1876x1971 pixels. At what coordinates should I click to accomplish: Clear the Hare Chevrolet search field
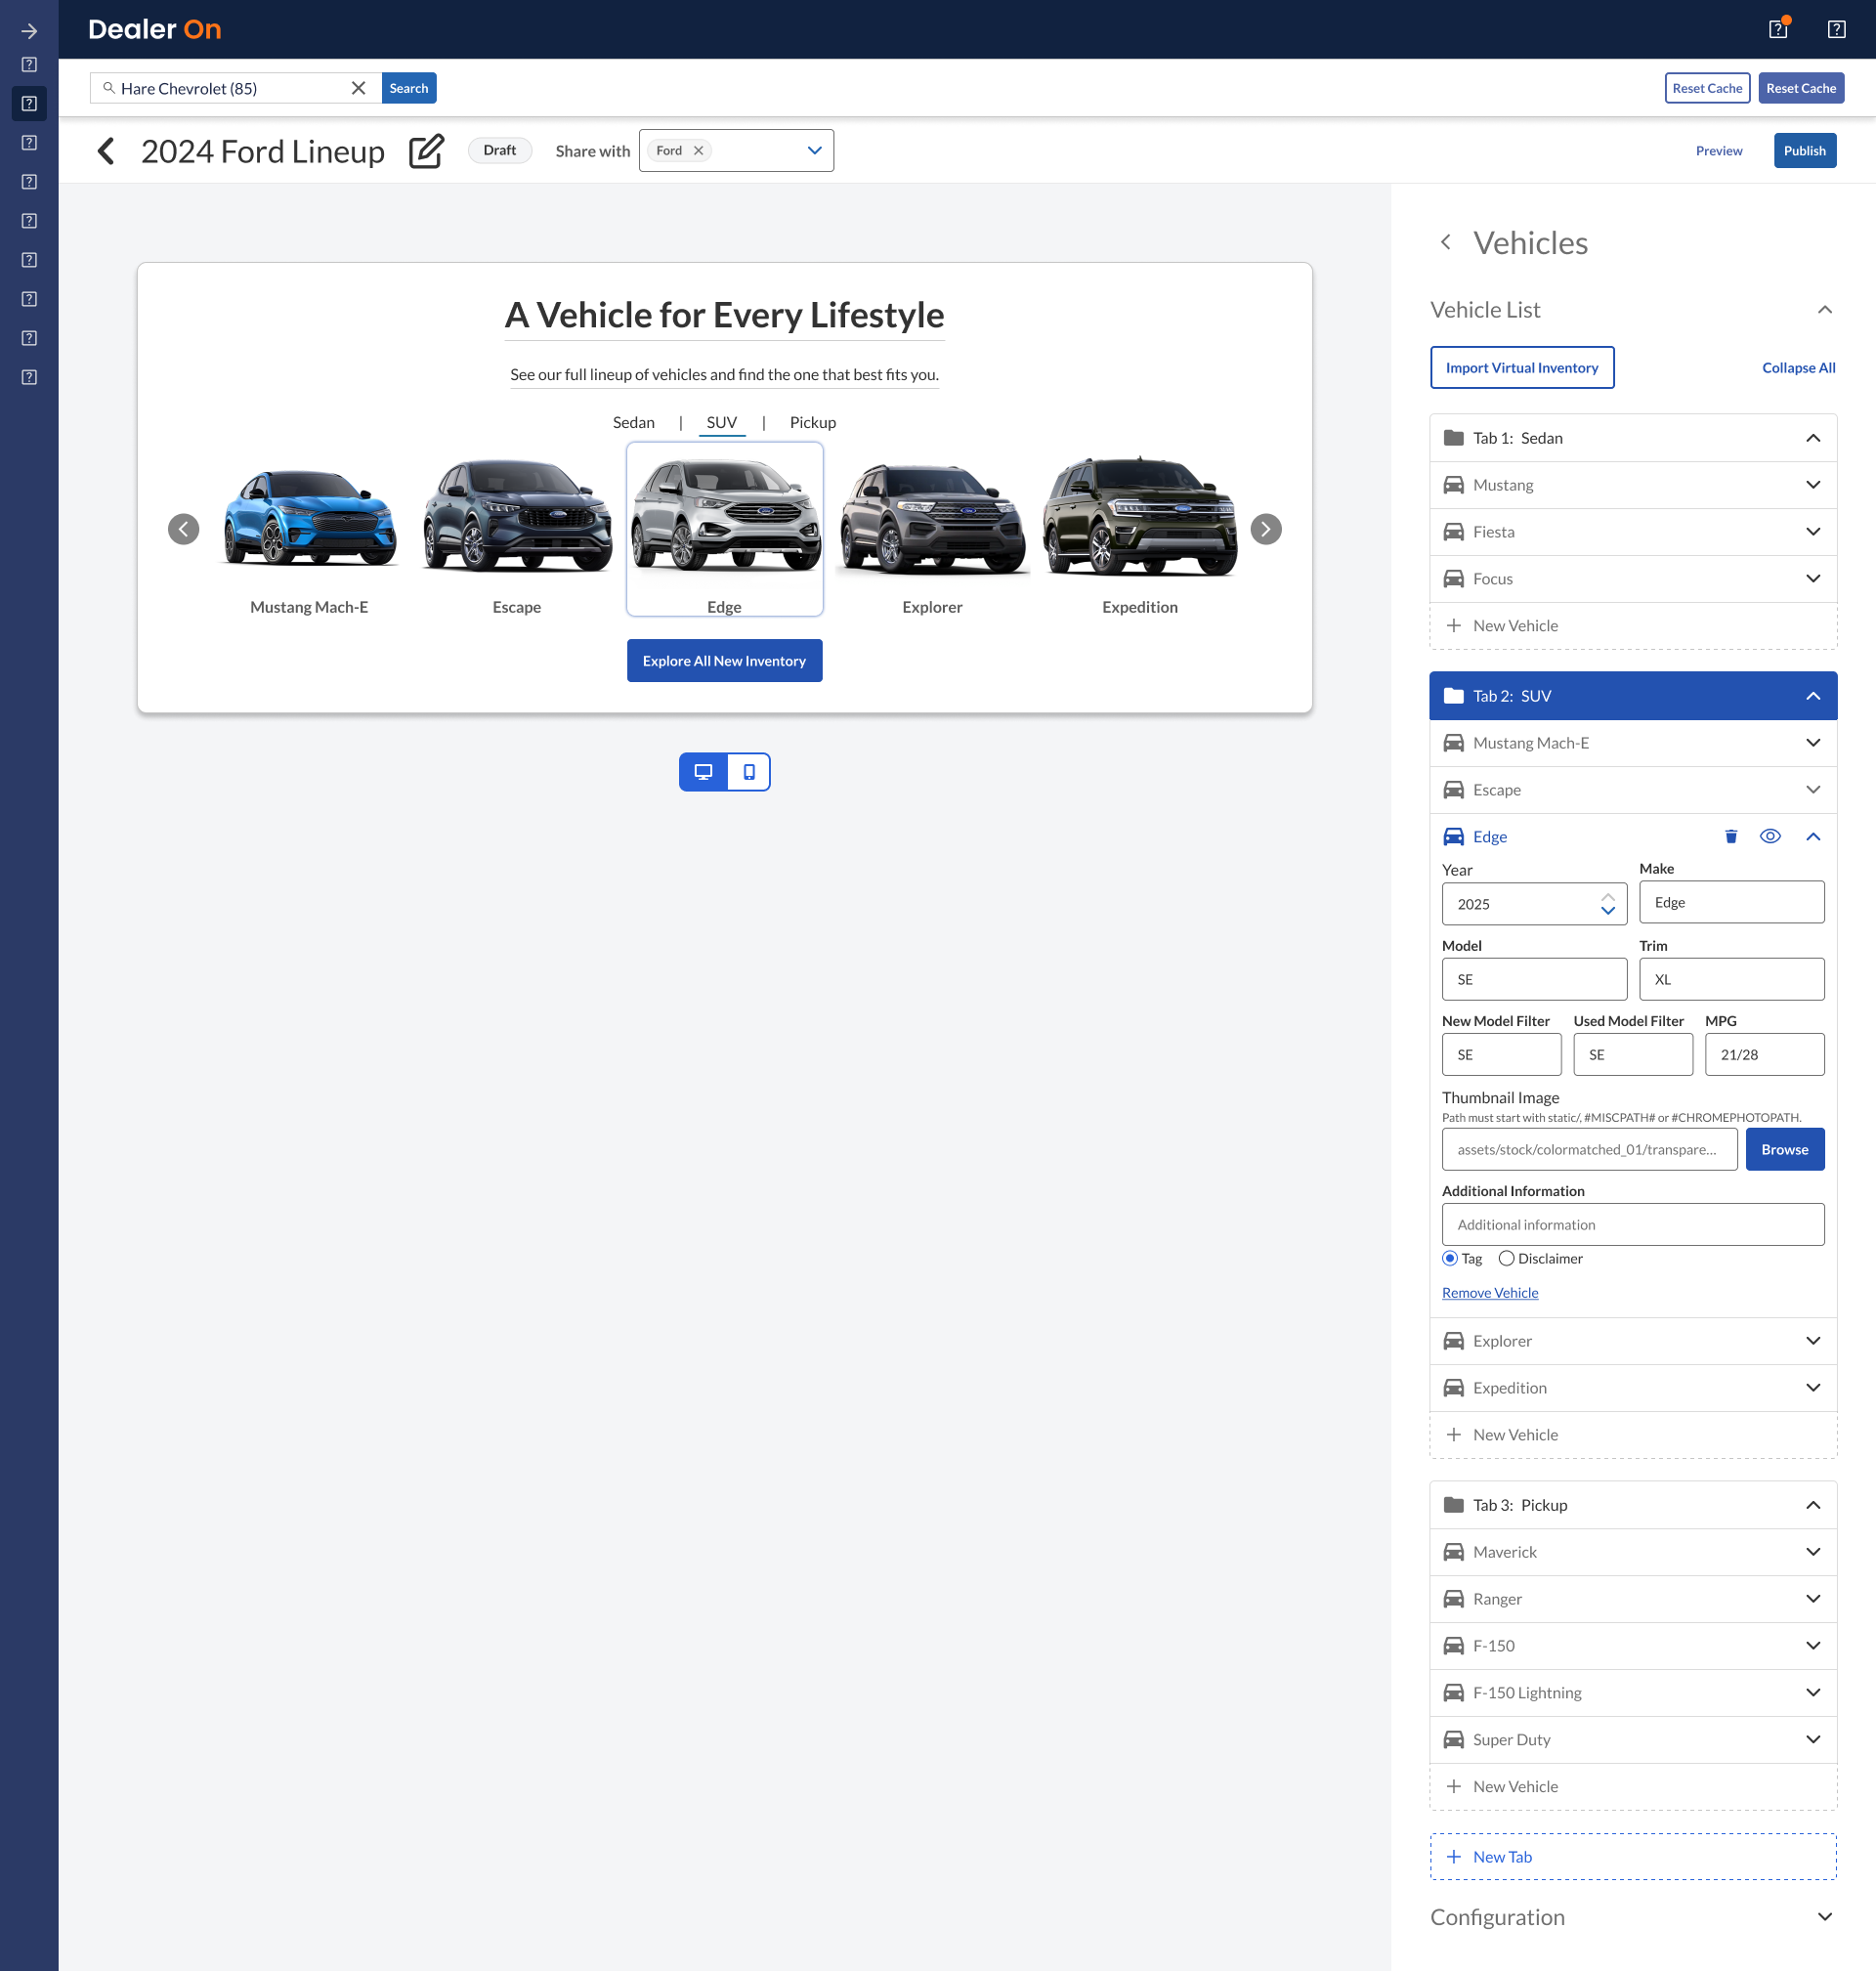coord(358,88)
